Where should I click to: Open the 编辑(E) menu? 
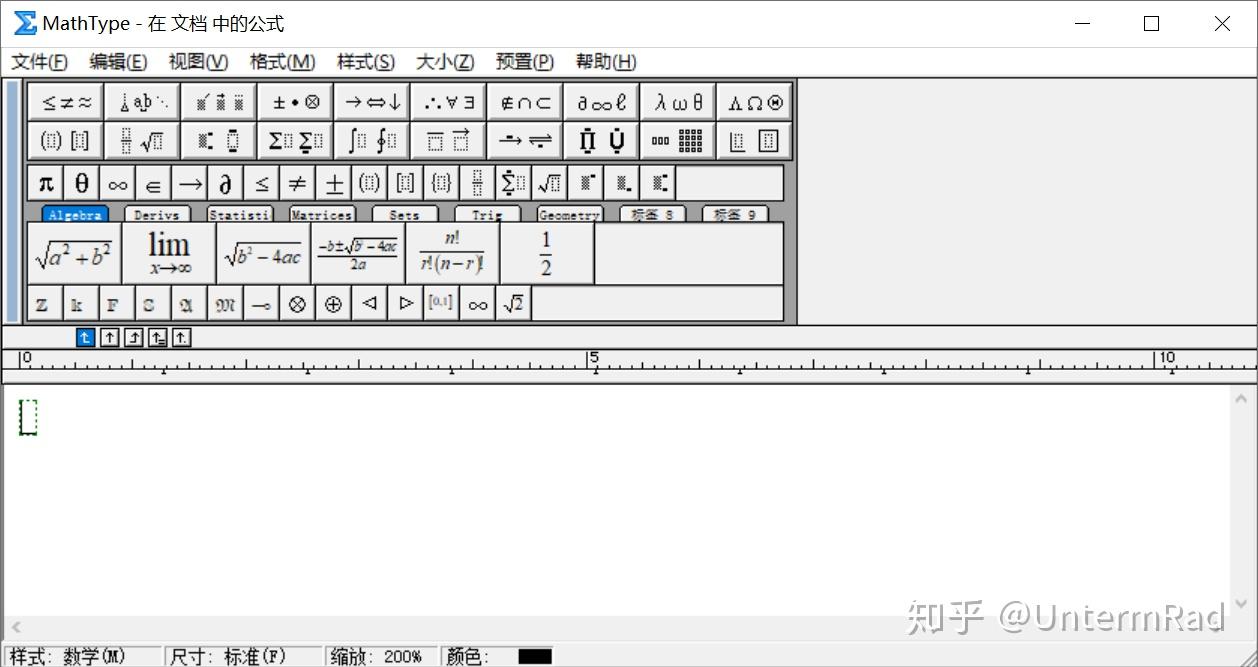point(118,62)
